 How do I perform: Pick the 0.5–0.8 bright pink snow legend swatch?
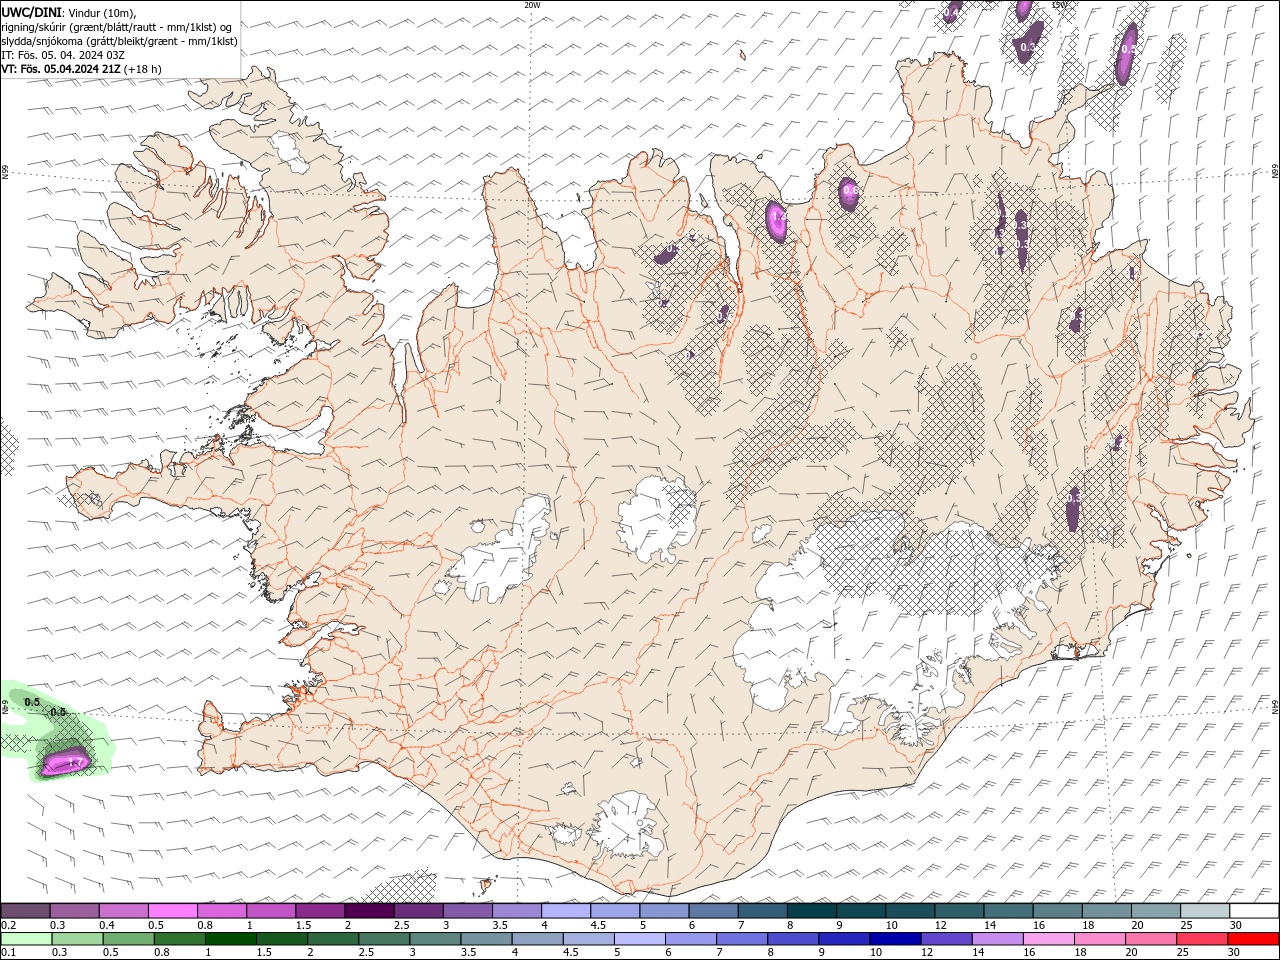pos(172,911)
